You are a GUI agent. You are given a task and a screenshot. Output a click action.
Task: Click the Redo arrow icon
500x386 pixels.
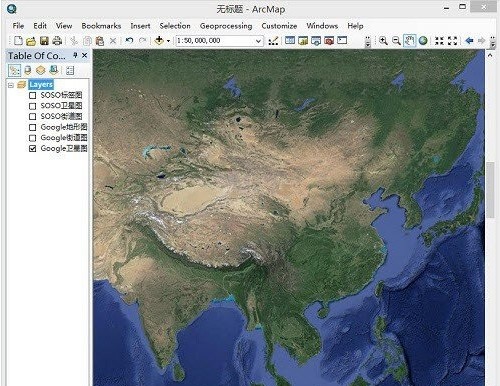click(142, 40)
